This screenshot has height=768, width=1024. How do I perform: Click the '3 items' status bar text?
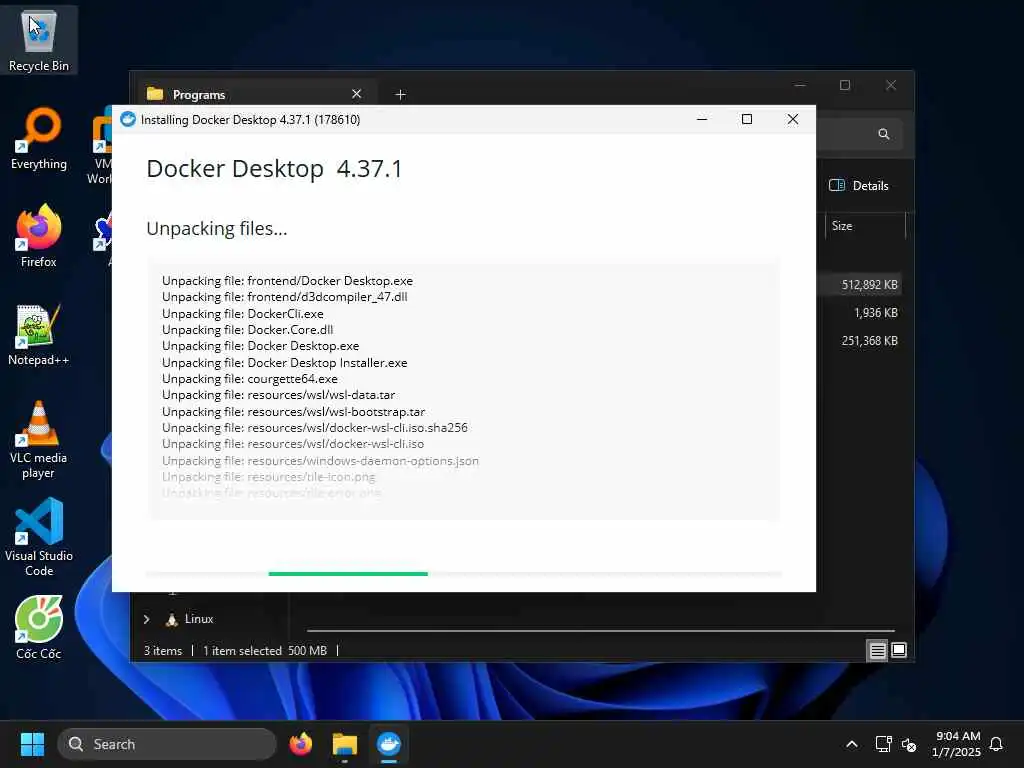click(163, 650)
